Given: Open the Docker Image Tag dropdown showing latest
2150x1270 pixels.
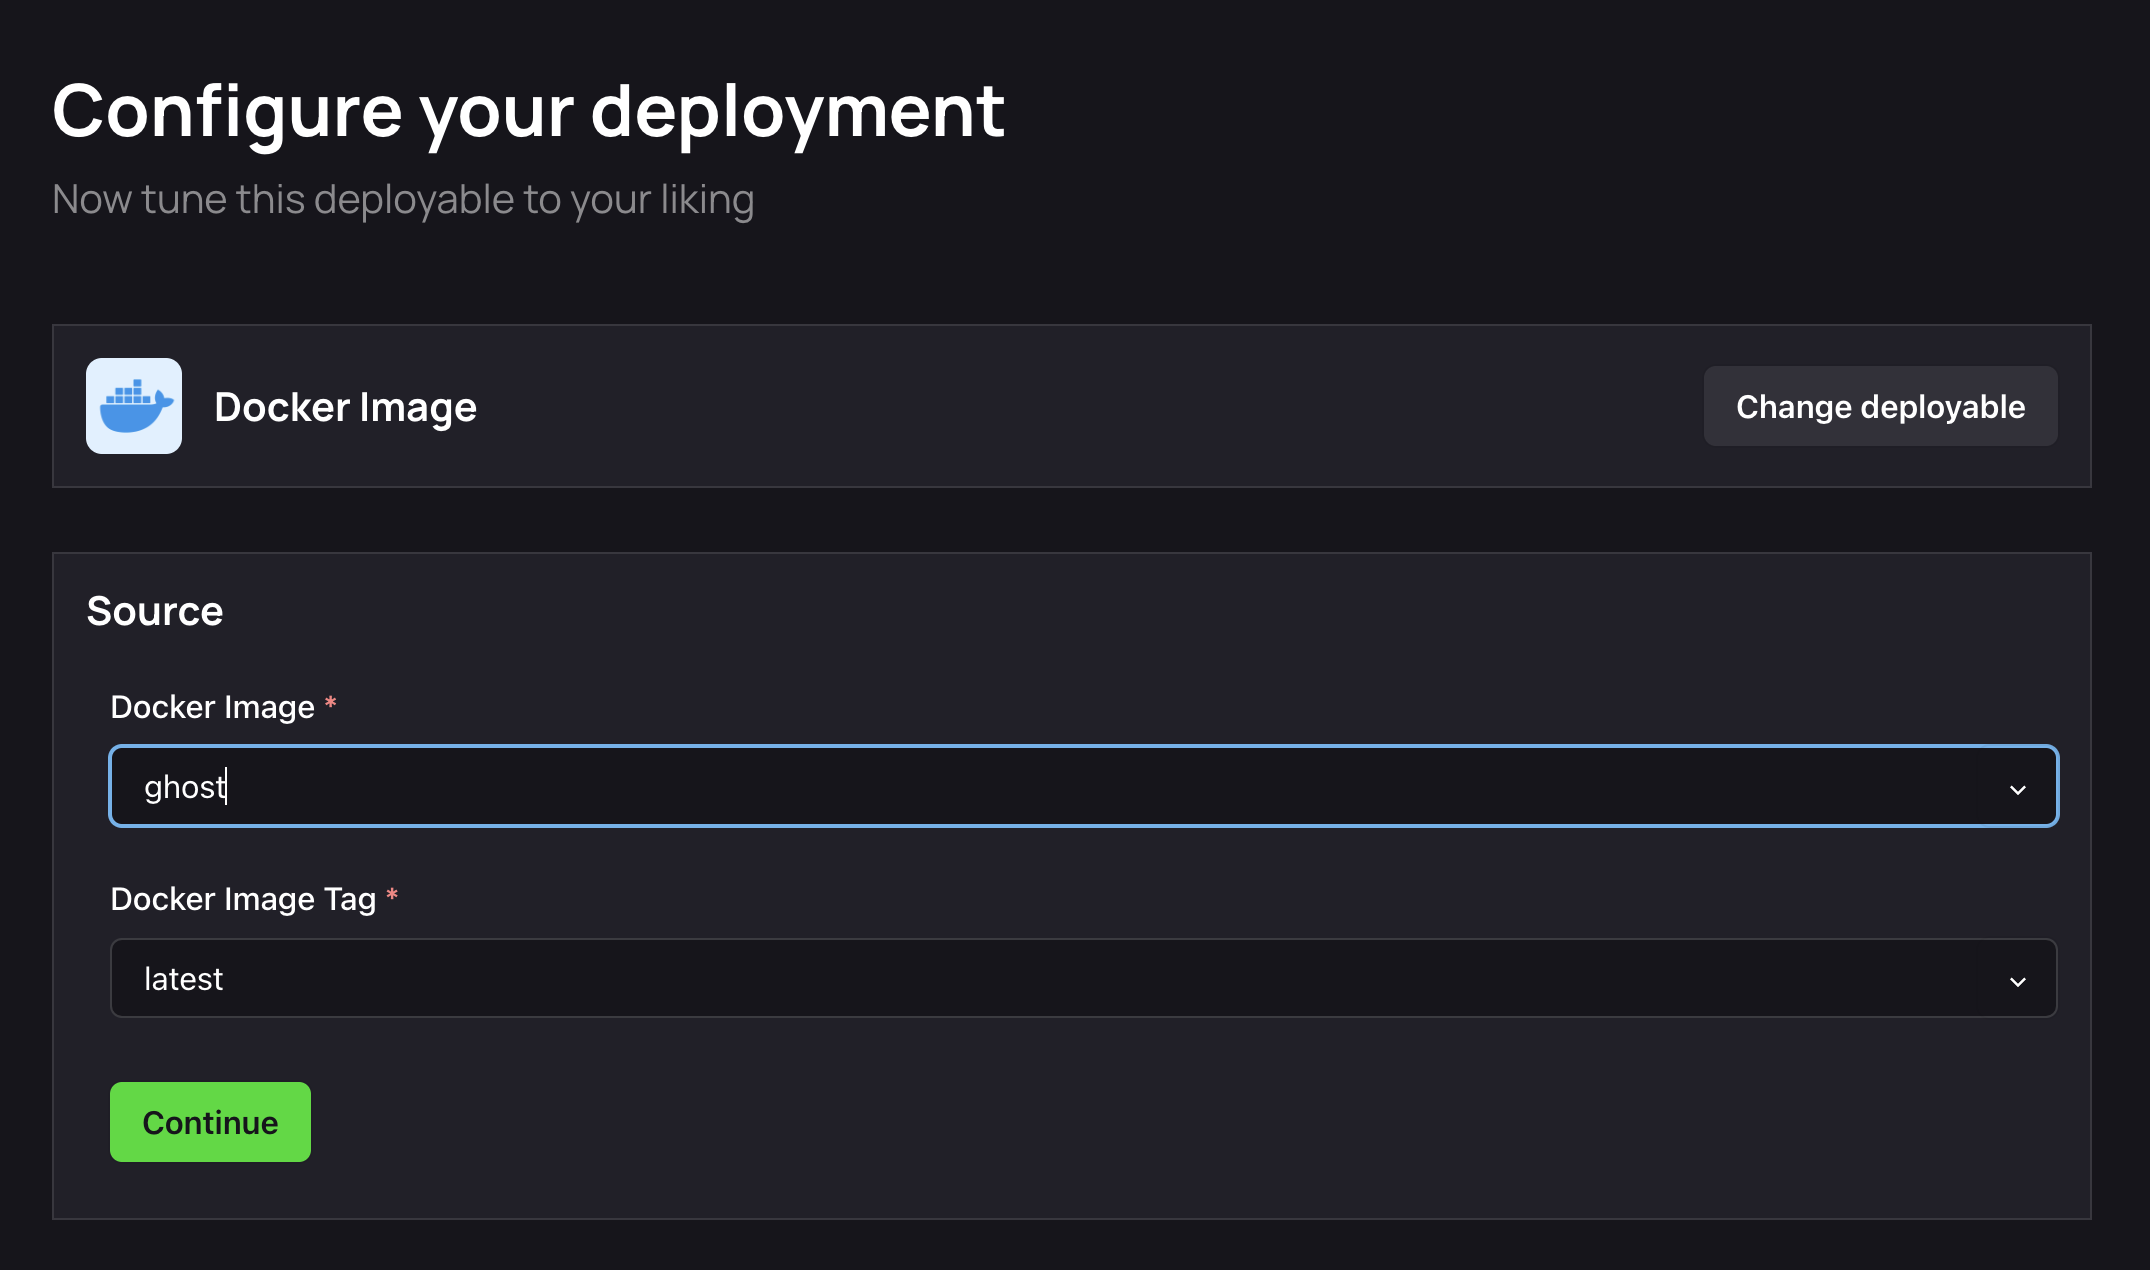Looking at the screenshot, I should 1084,978.
